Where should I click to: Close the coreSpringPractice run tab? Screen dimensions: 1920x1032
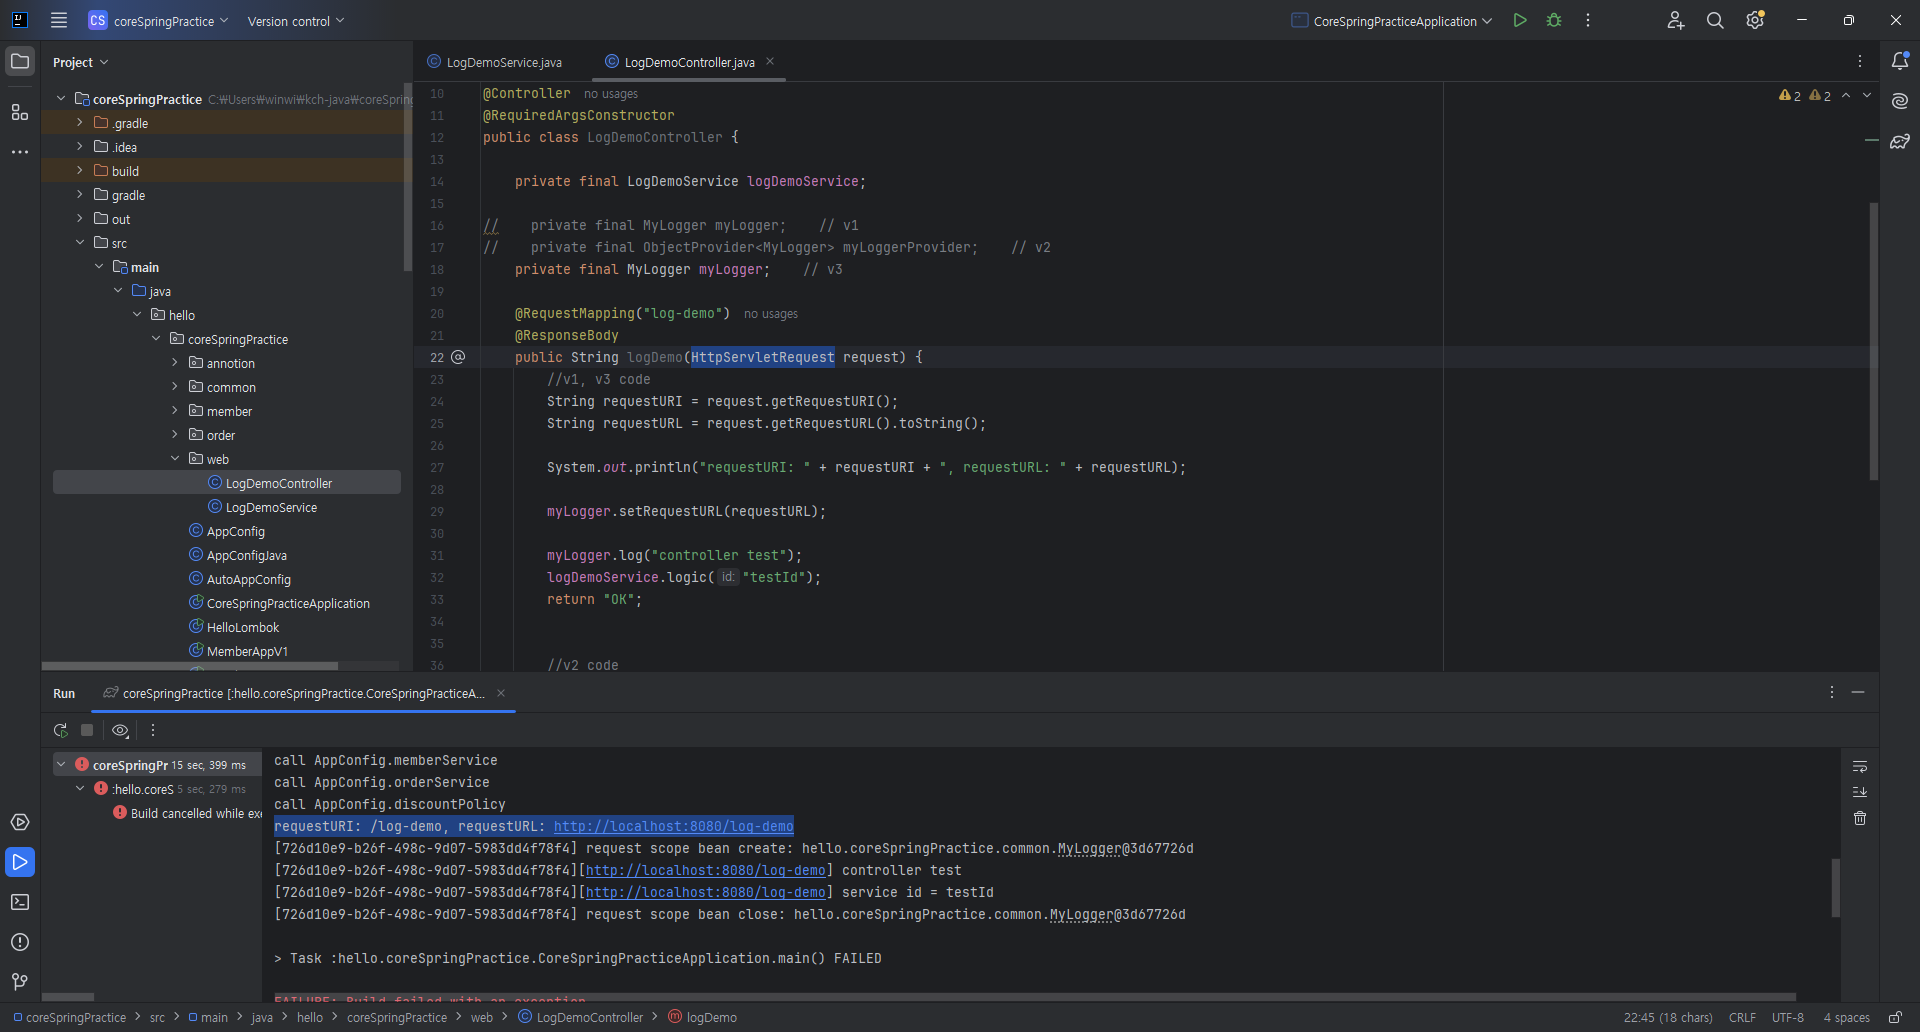[x=501, y=693]
